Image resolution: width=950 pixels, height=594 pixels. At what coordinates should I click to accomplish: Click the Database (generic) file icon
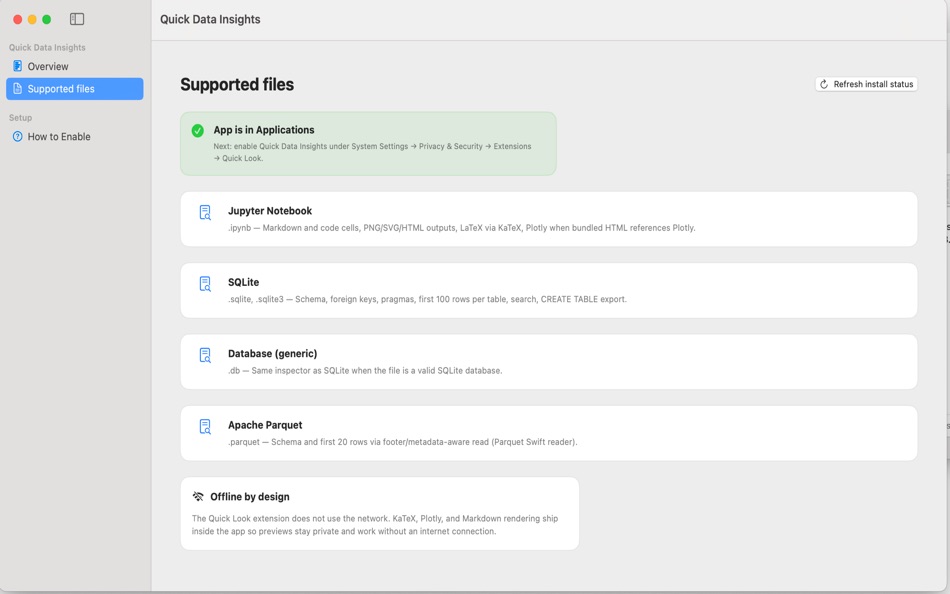pos(205,355)
